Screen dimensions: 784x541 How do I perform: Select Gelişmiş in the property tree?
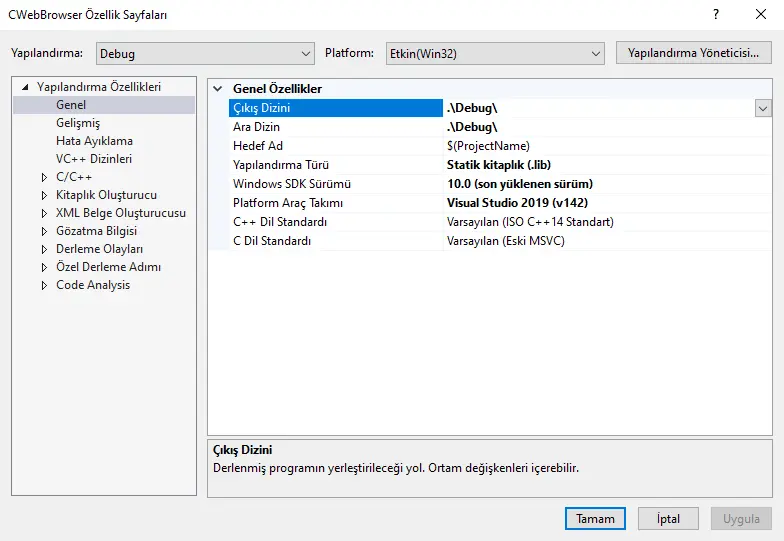pos(78,123)
